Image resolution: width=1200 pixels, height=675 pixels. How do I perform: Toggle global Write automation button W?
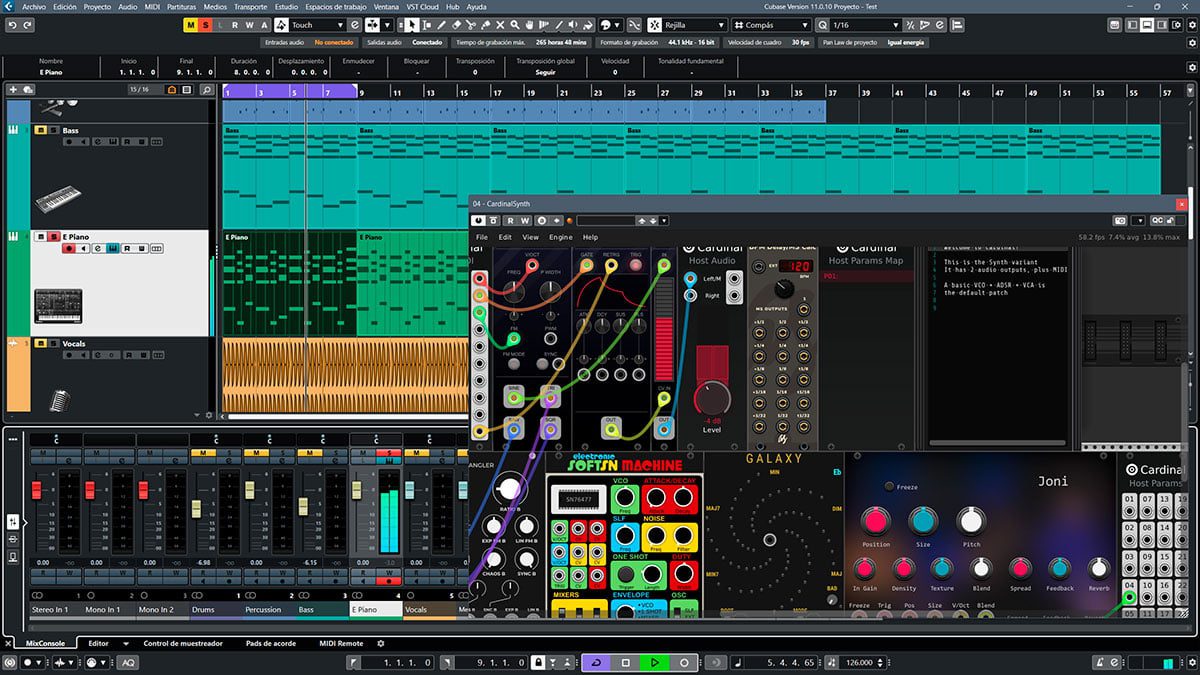click(x=250, y=24)
